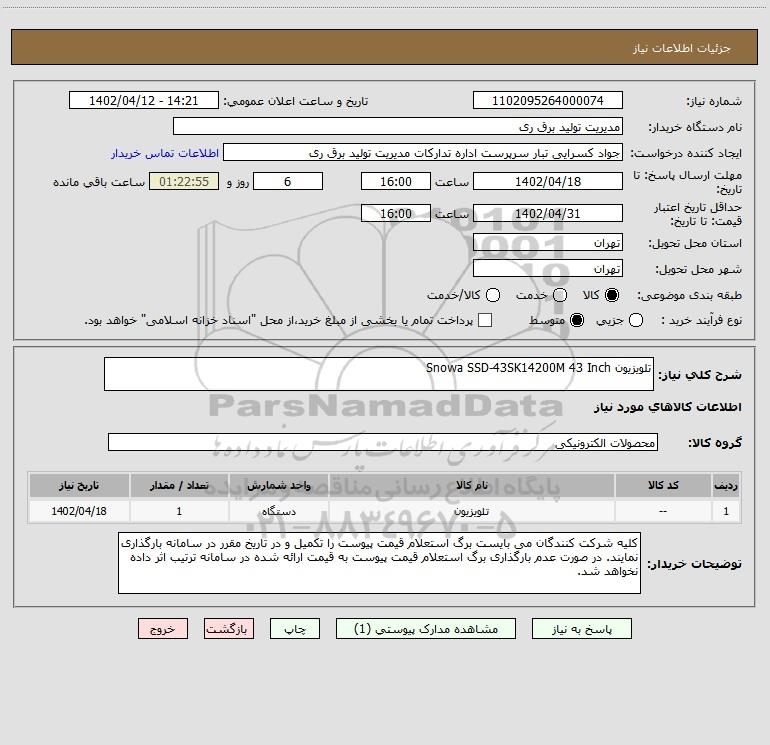Viewport: 770px width, 745px height.
Task: Click the شهر محل تحویل field
Action: click(x=548, y=268)
